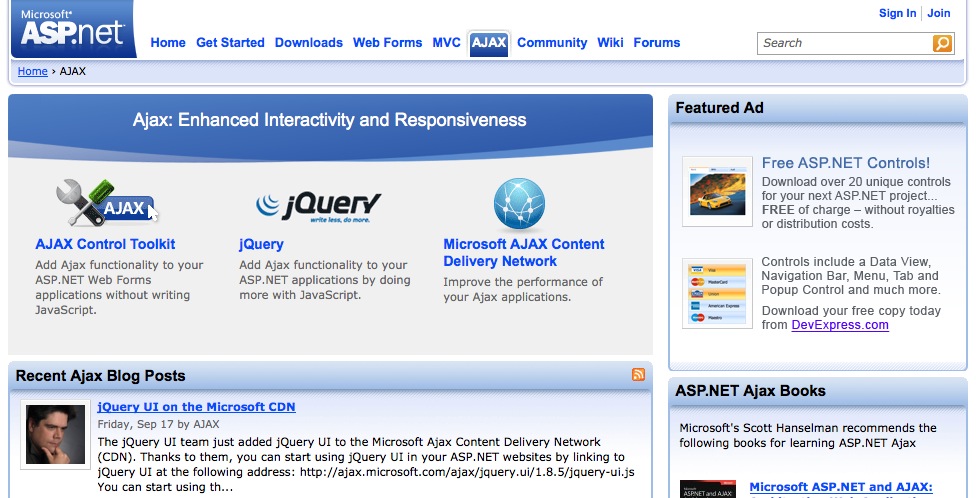Image resolution: width=976 pixels, height=498 pixels.
Task: Click the Friday, Sep 17 by AJAX byline
Action: tap(158, 425)
